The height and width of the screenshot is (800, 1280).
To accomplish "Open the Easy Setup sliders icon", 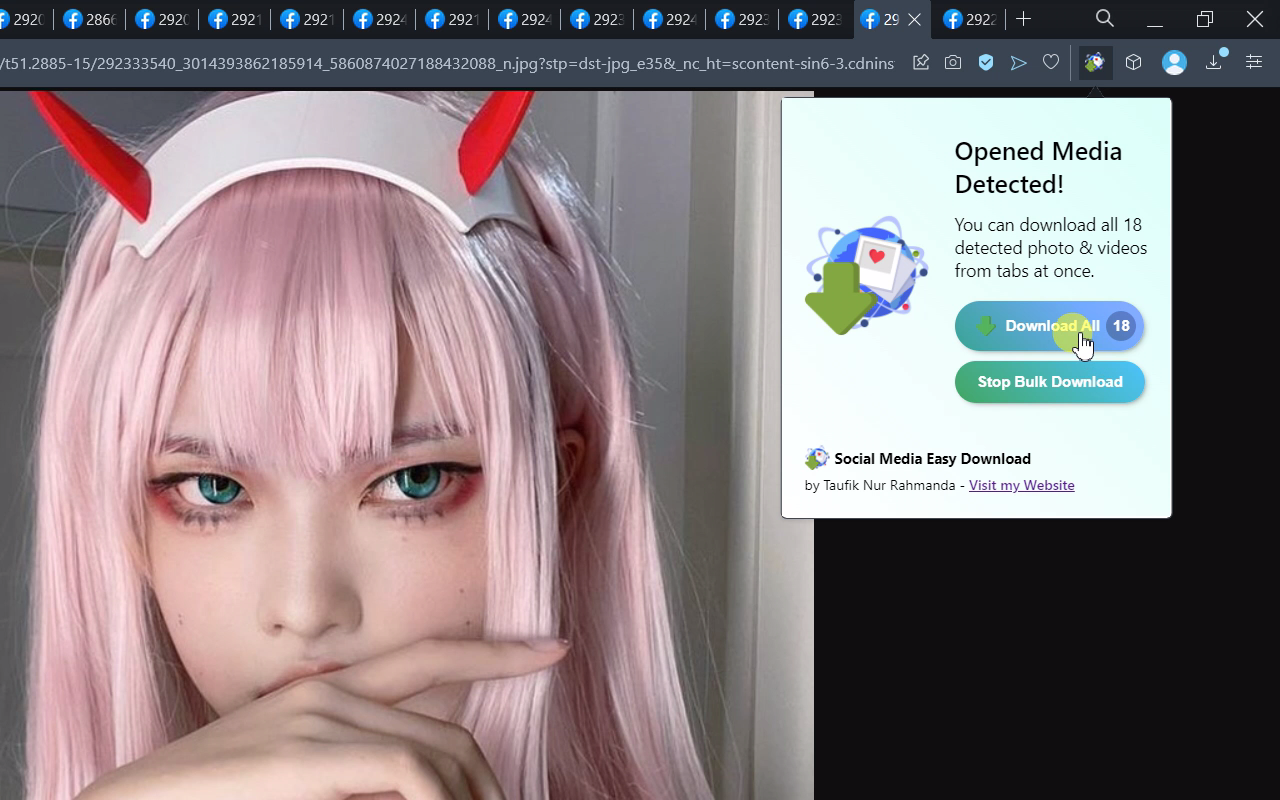I will [x=1254, y=62].
